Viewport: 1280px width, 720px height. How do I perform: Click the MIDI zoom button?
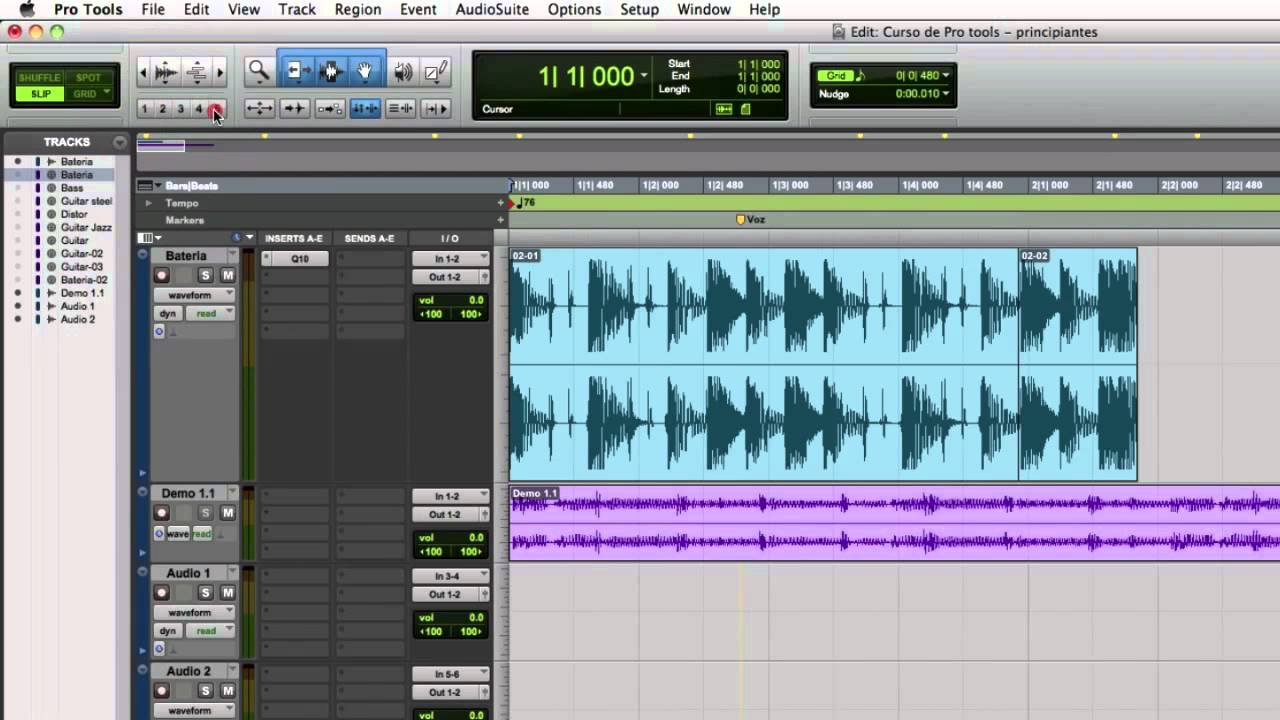click(197, 72)
